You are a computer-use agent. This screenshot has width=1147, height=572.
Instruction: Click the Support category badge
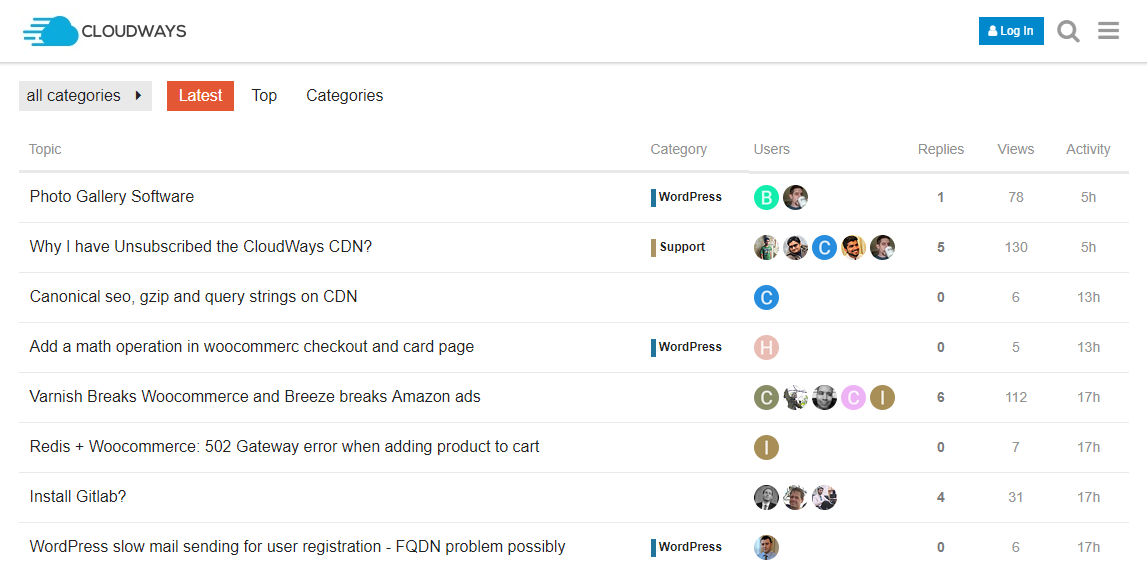[x=681, y=247]
